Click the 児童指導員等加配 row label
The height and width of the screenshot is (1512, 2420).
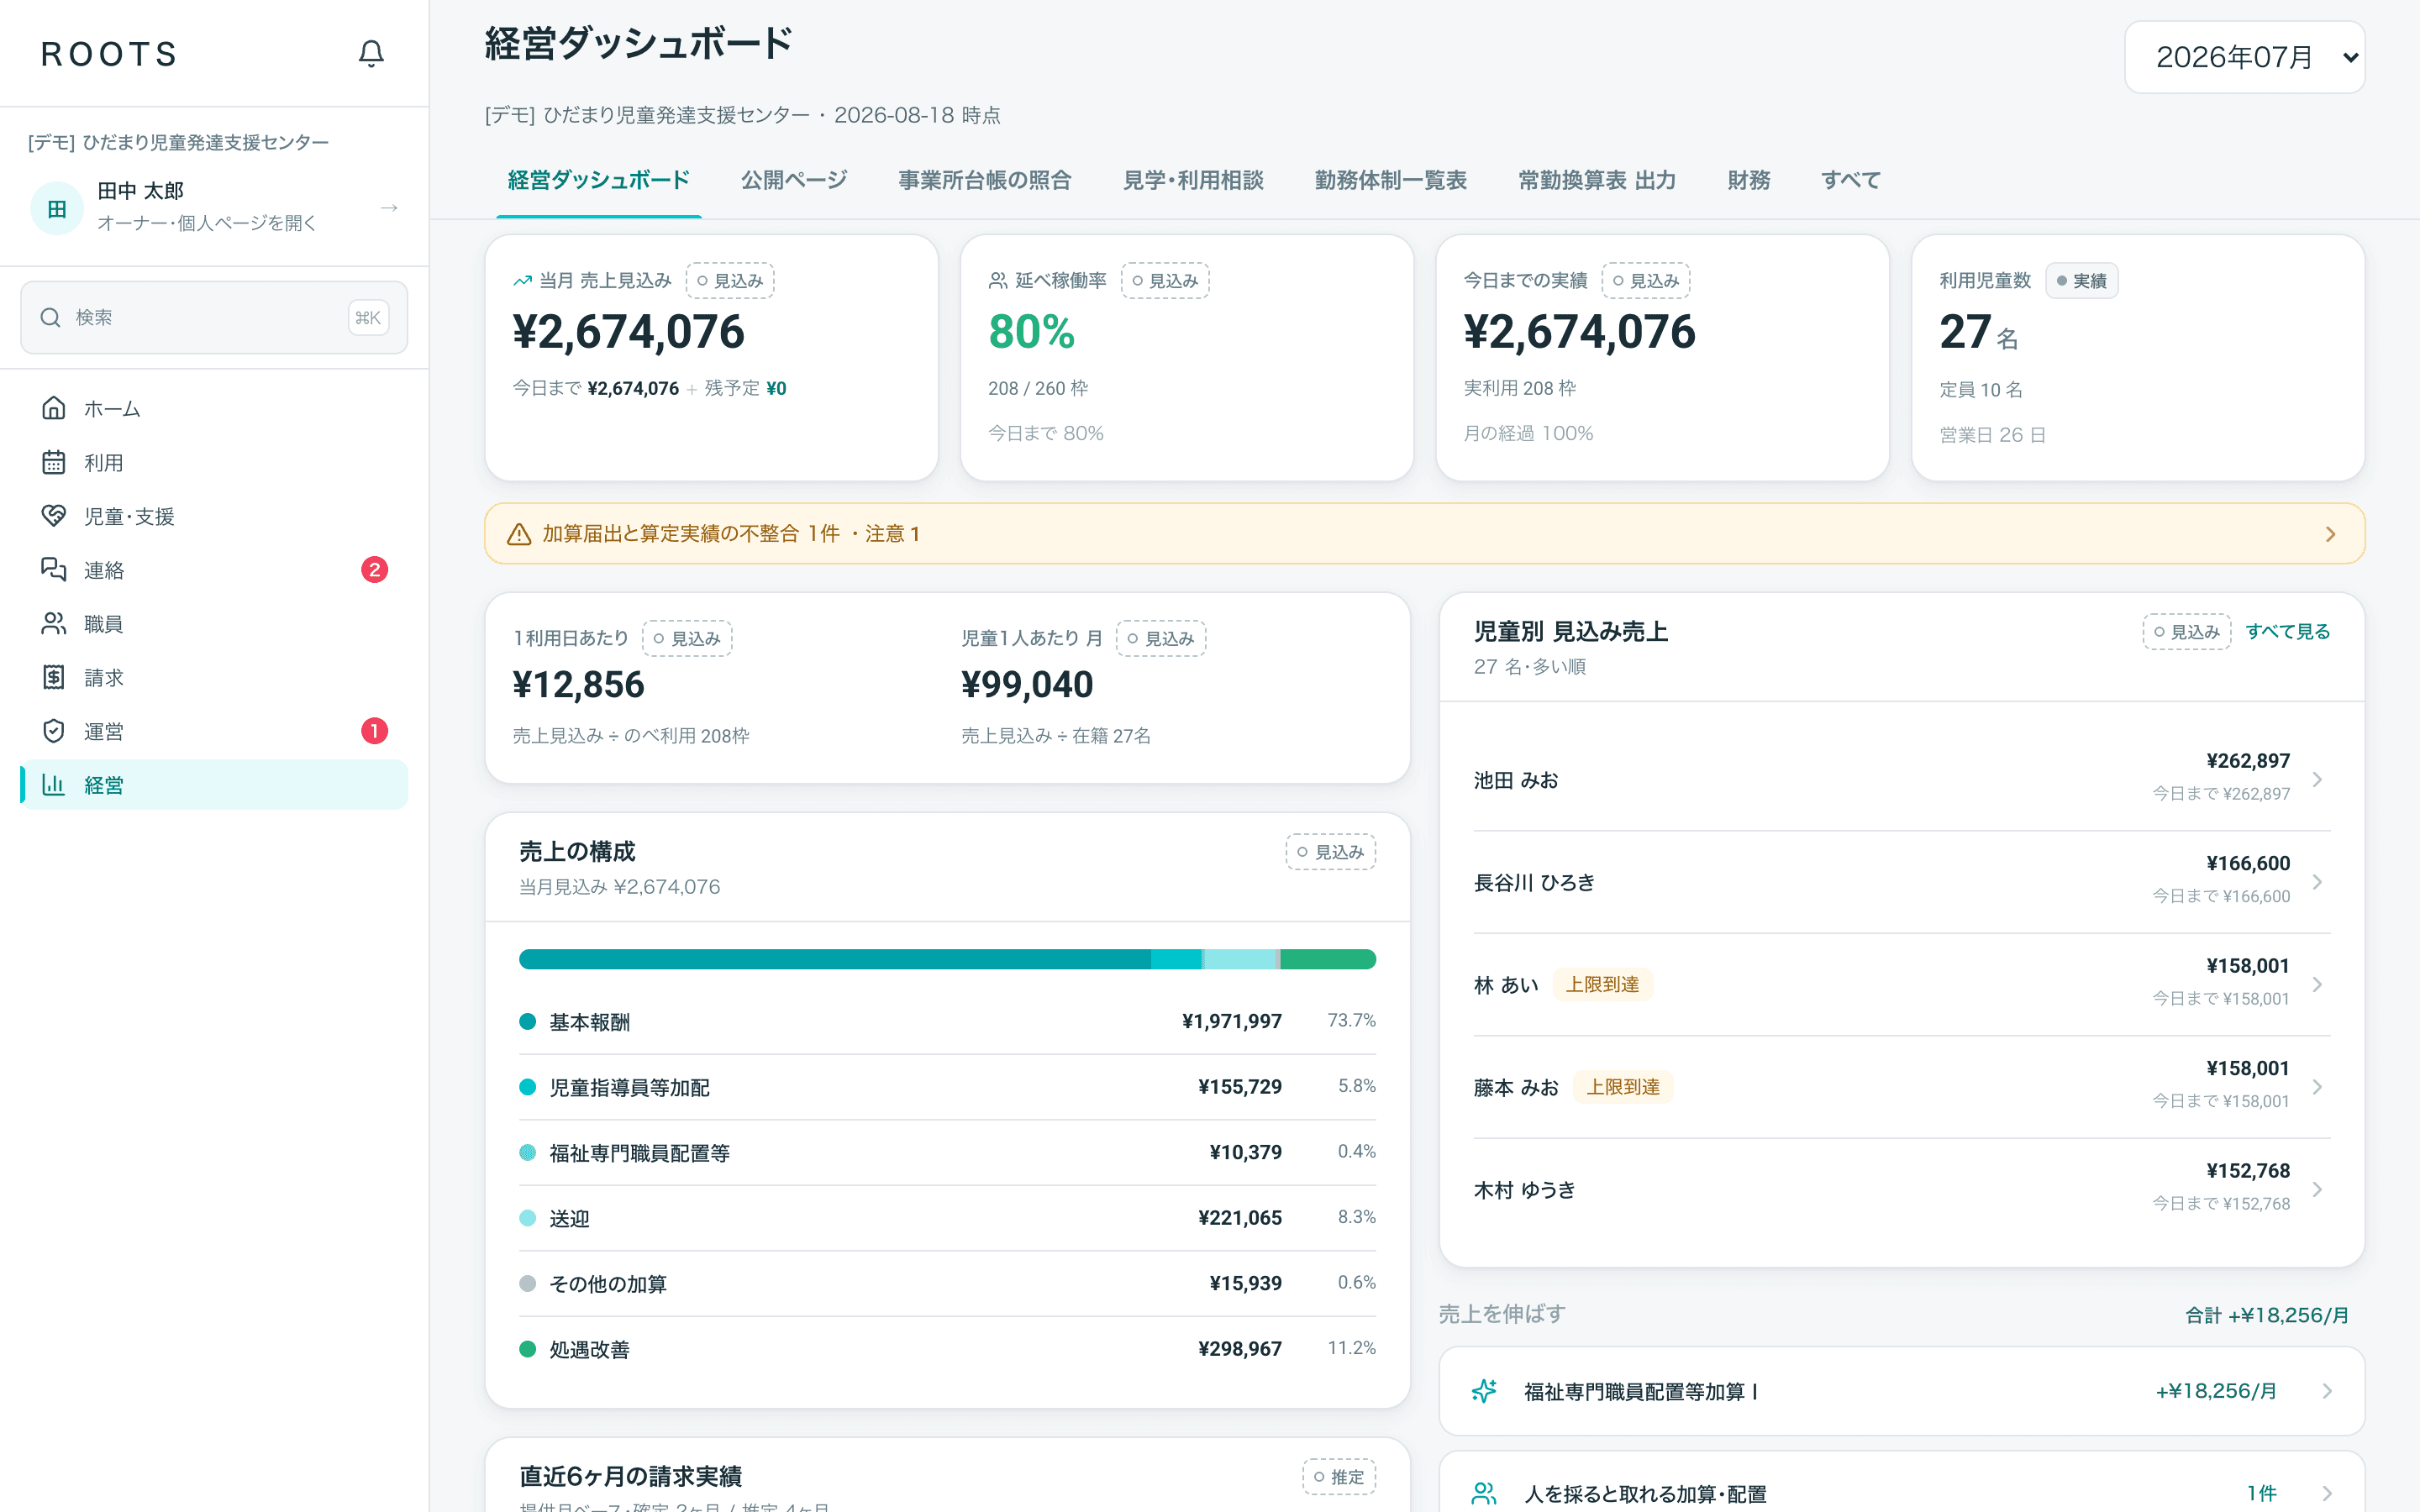629,1087
